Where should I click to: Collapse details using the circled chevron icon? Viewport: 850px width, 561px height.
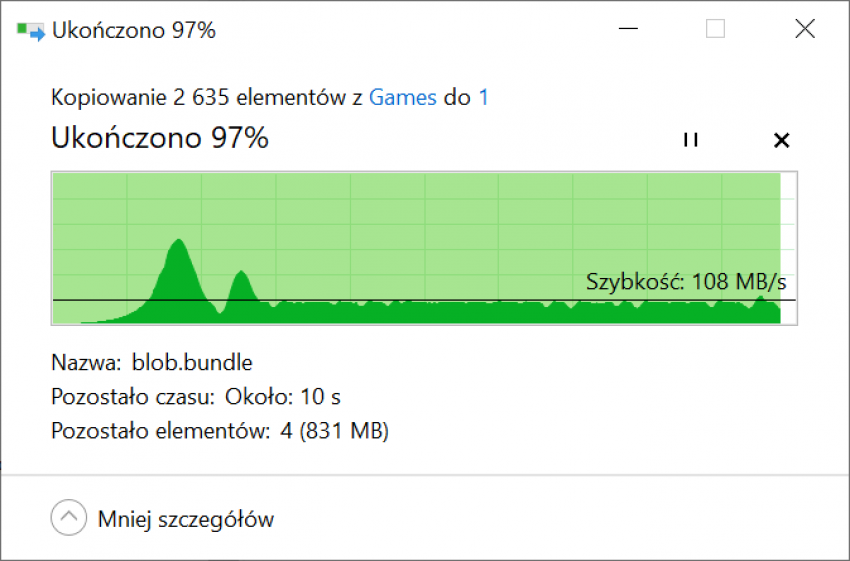pyautogui.click(x=68, y=518)
